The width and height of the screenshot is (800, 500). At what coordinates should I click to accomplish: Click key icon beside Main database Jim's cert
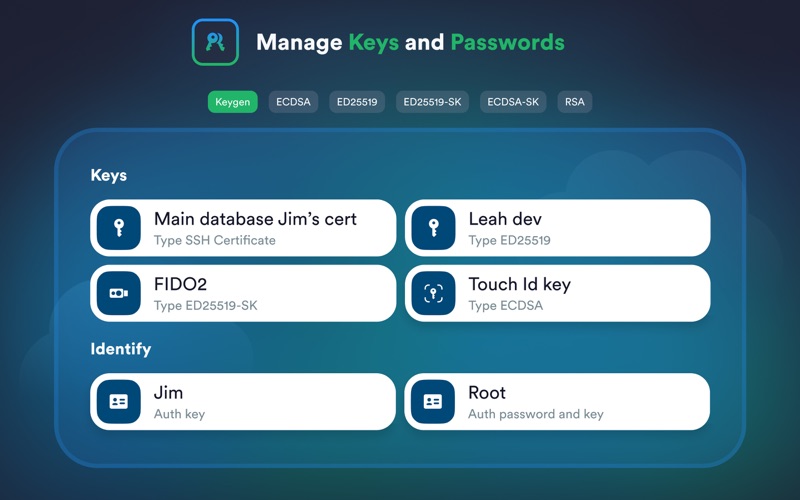[119, 228]
